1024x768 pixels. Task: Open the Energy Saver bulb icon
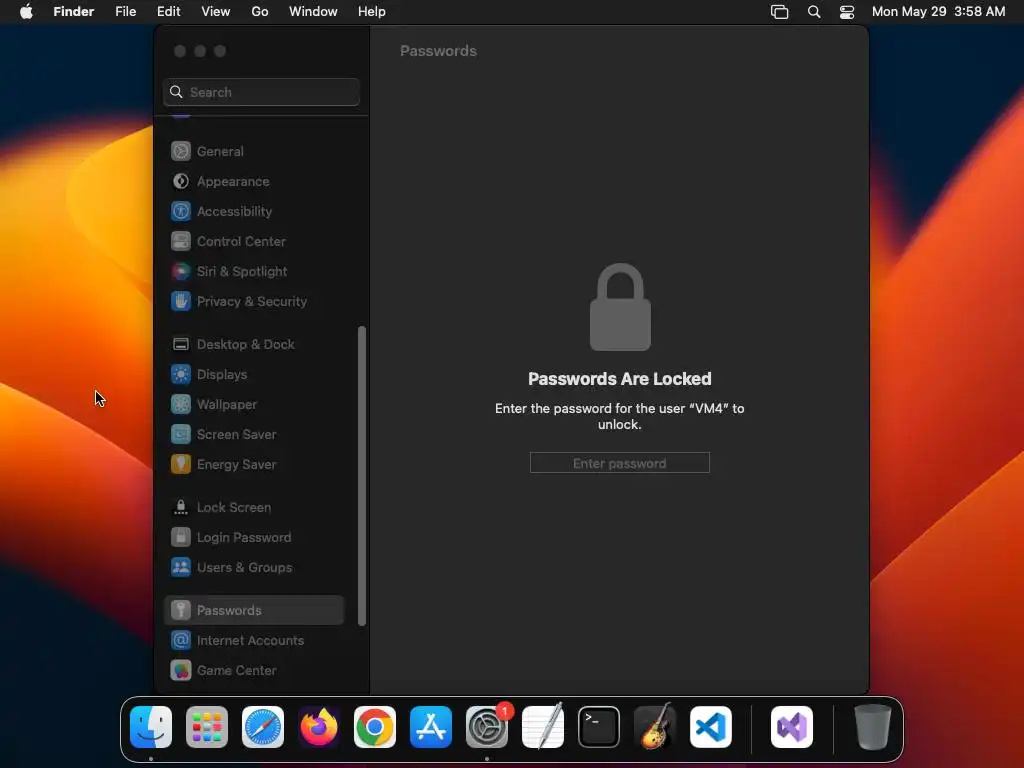(181, 464)
